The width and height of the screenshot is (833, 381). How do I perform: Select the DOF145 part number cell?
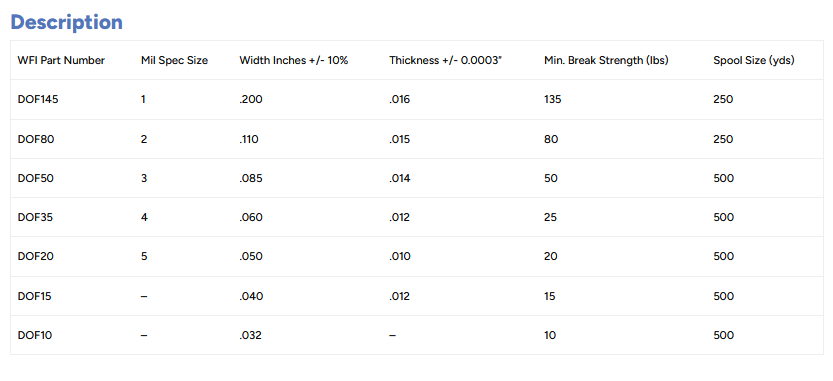[38, 99]
